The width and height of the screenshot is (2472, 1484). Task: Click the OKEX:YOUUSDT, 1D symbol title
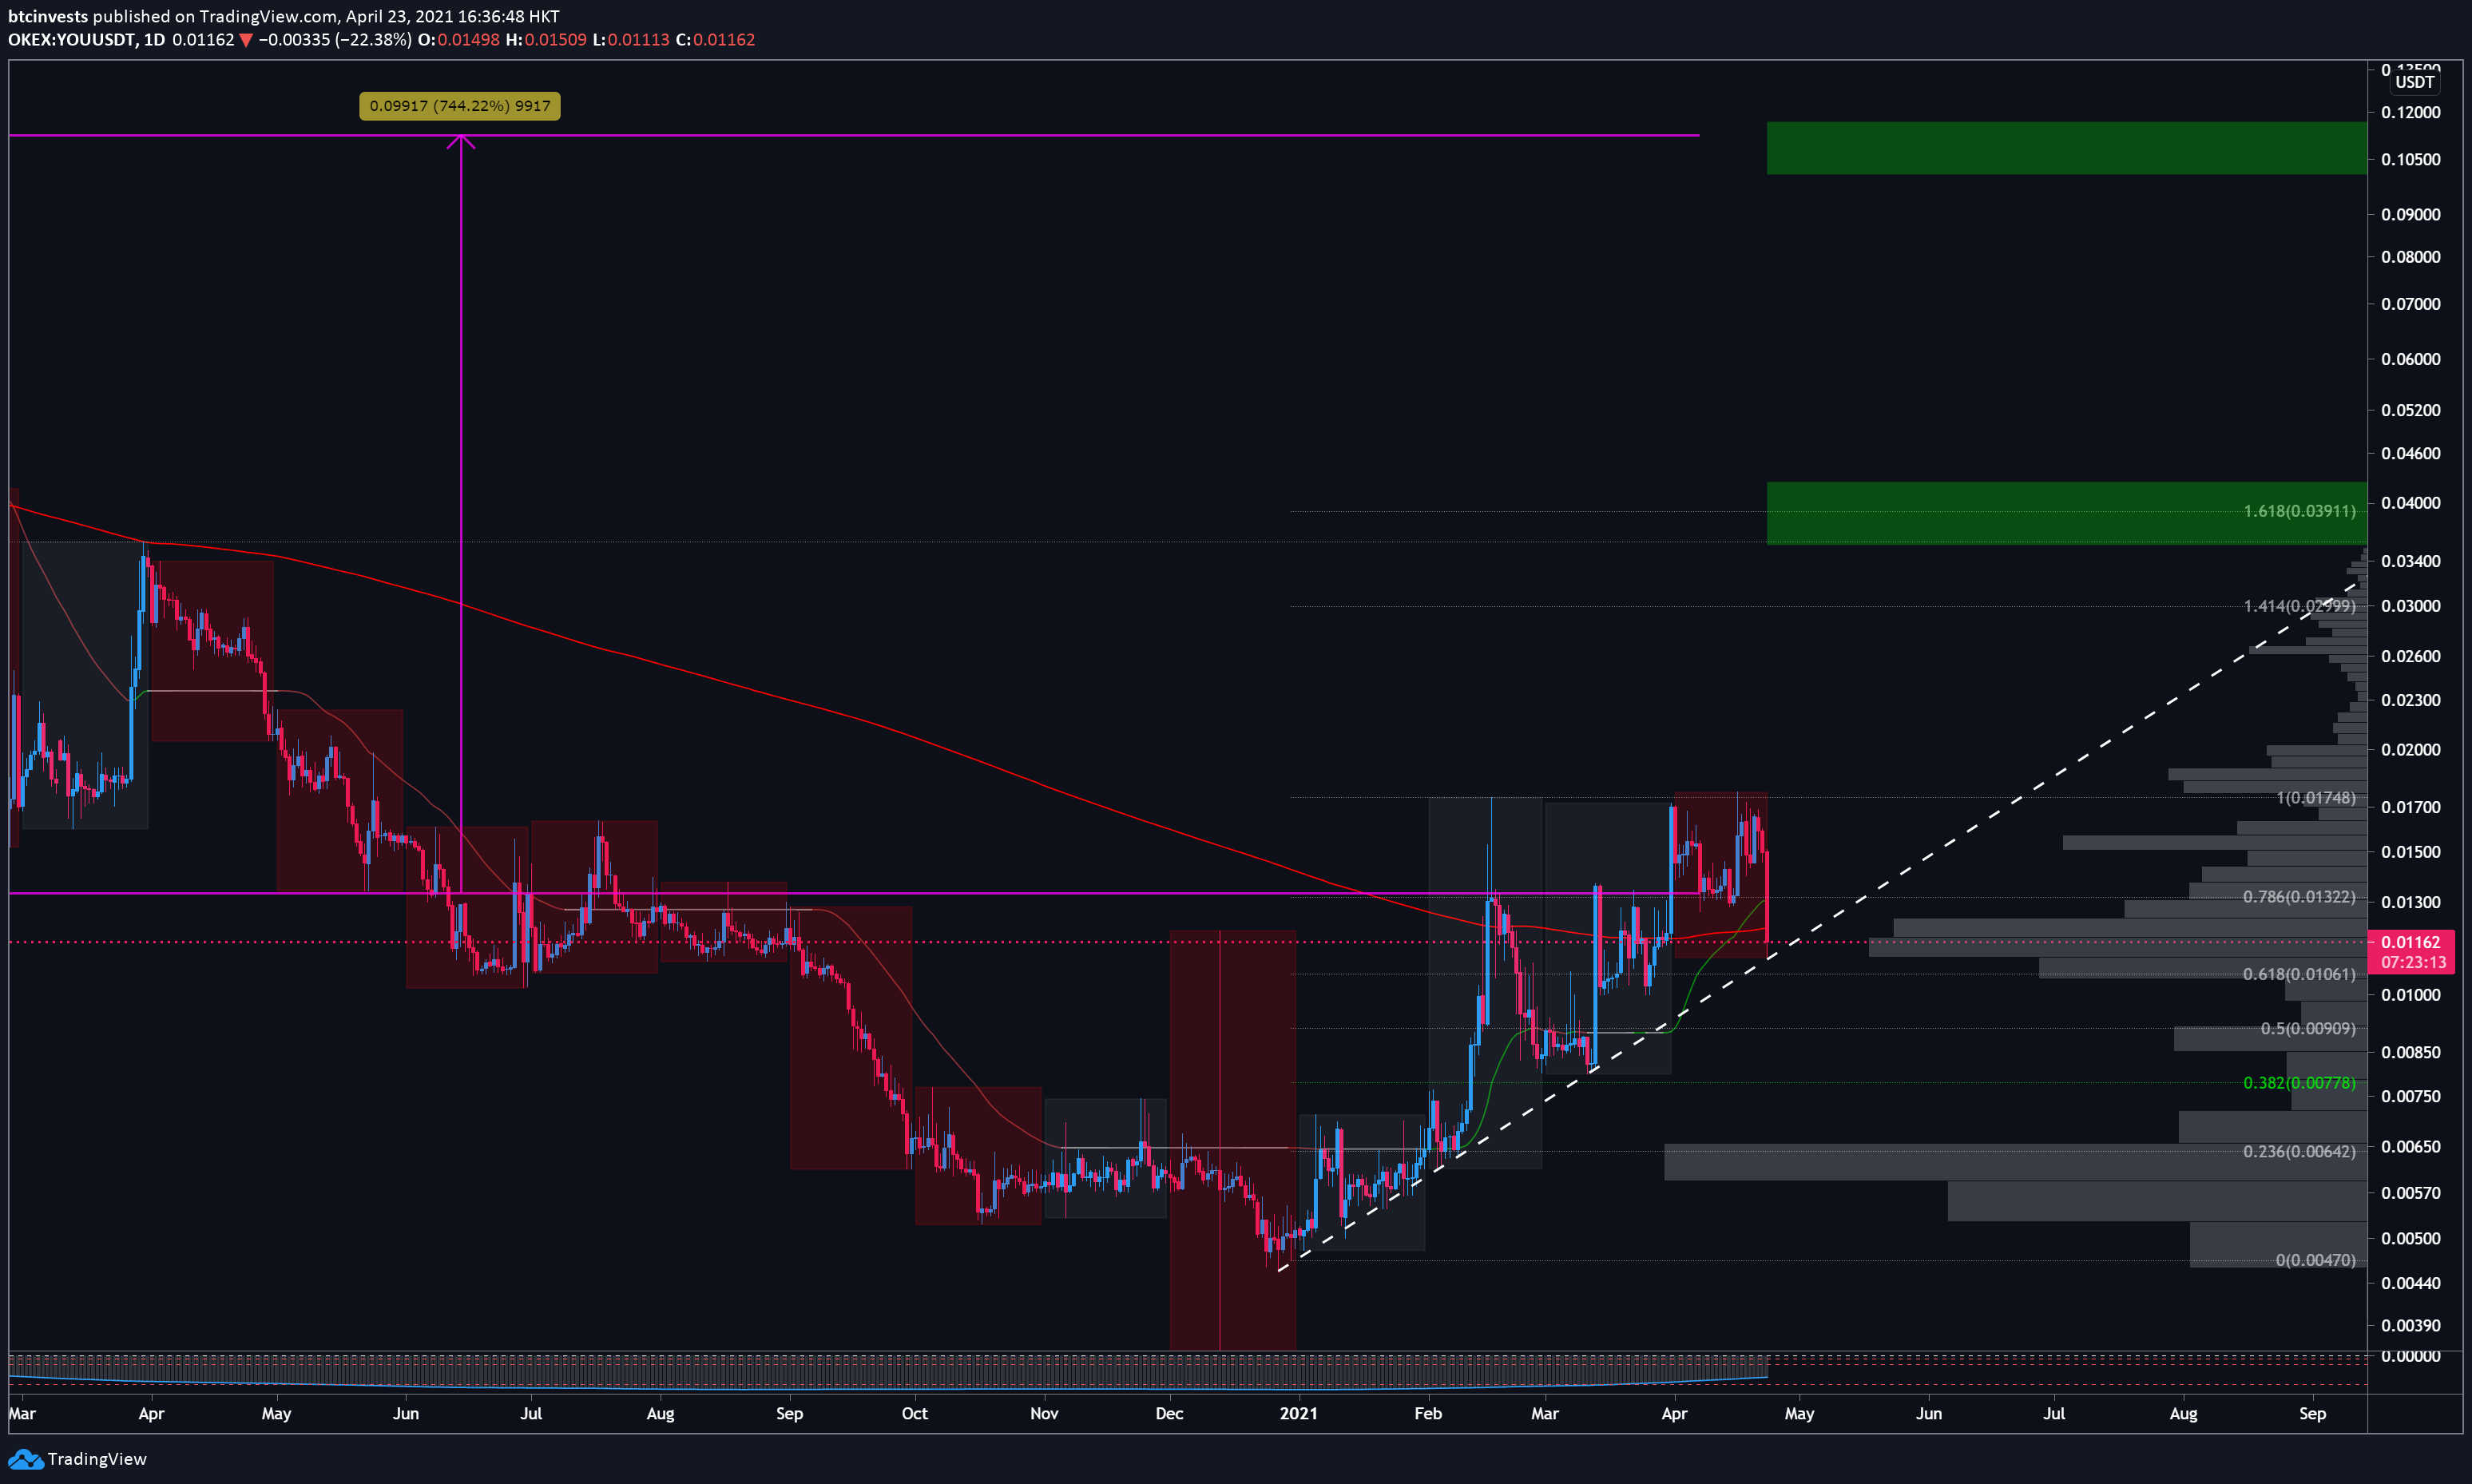(x=87, y=40)
